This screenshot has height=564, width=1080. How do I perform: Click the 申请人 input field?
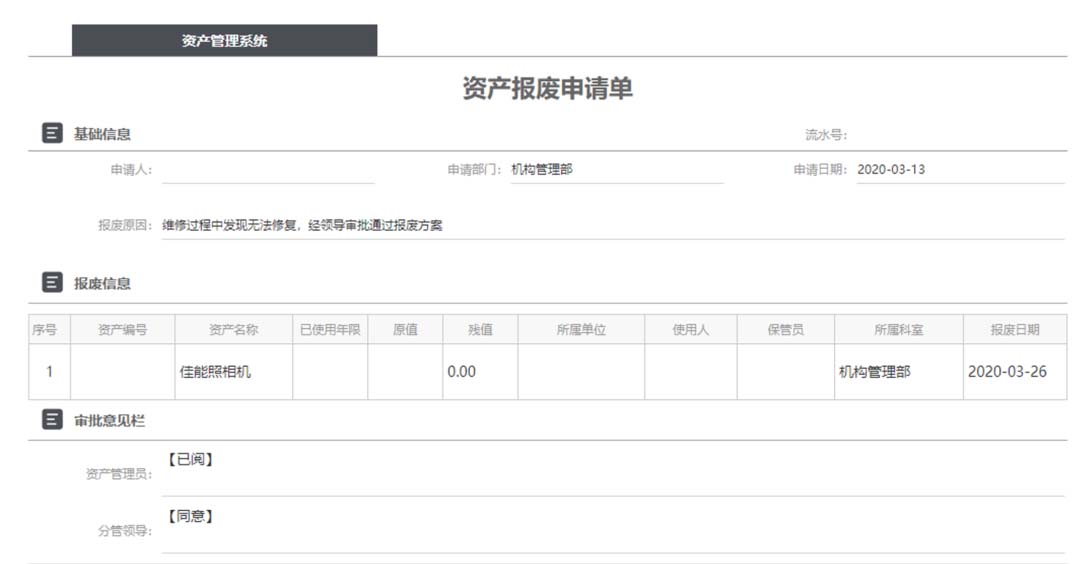pos(269,170)
